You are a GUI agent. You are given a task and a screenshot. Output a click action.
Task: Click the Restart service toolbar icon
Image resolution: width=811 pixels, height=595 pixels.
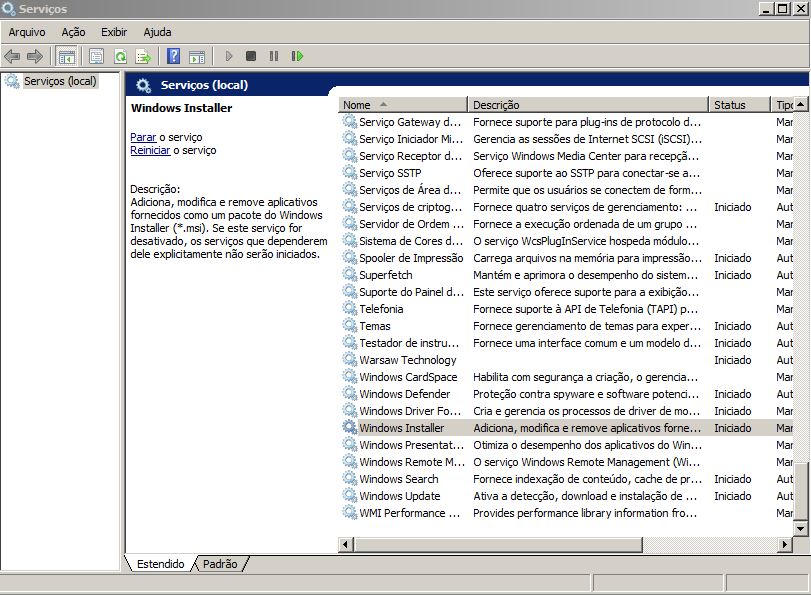coord(297,56)
